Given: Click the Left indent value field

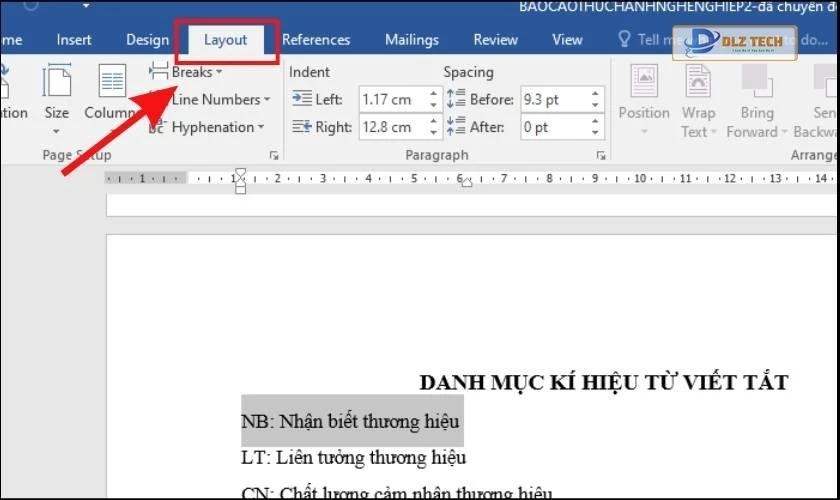Looking at the screenshot, I should pos(391,100).
